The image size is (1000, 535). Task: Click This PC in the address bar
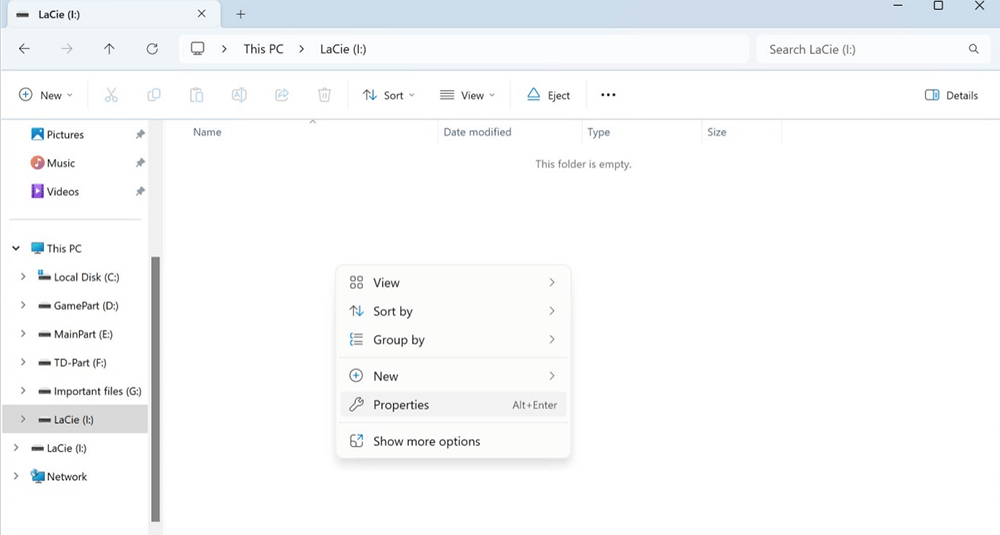click(263, 49)
